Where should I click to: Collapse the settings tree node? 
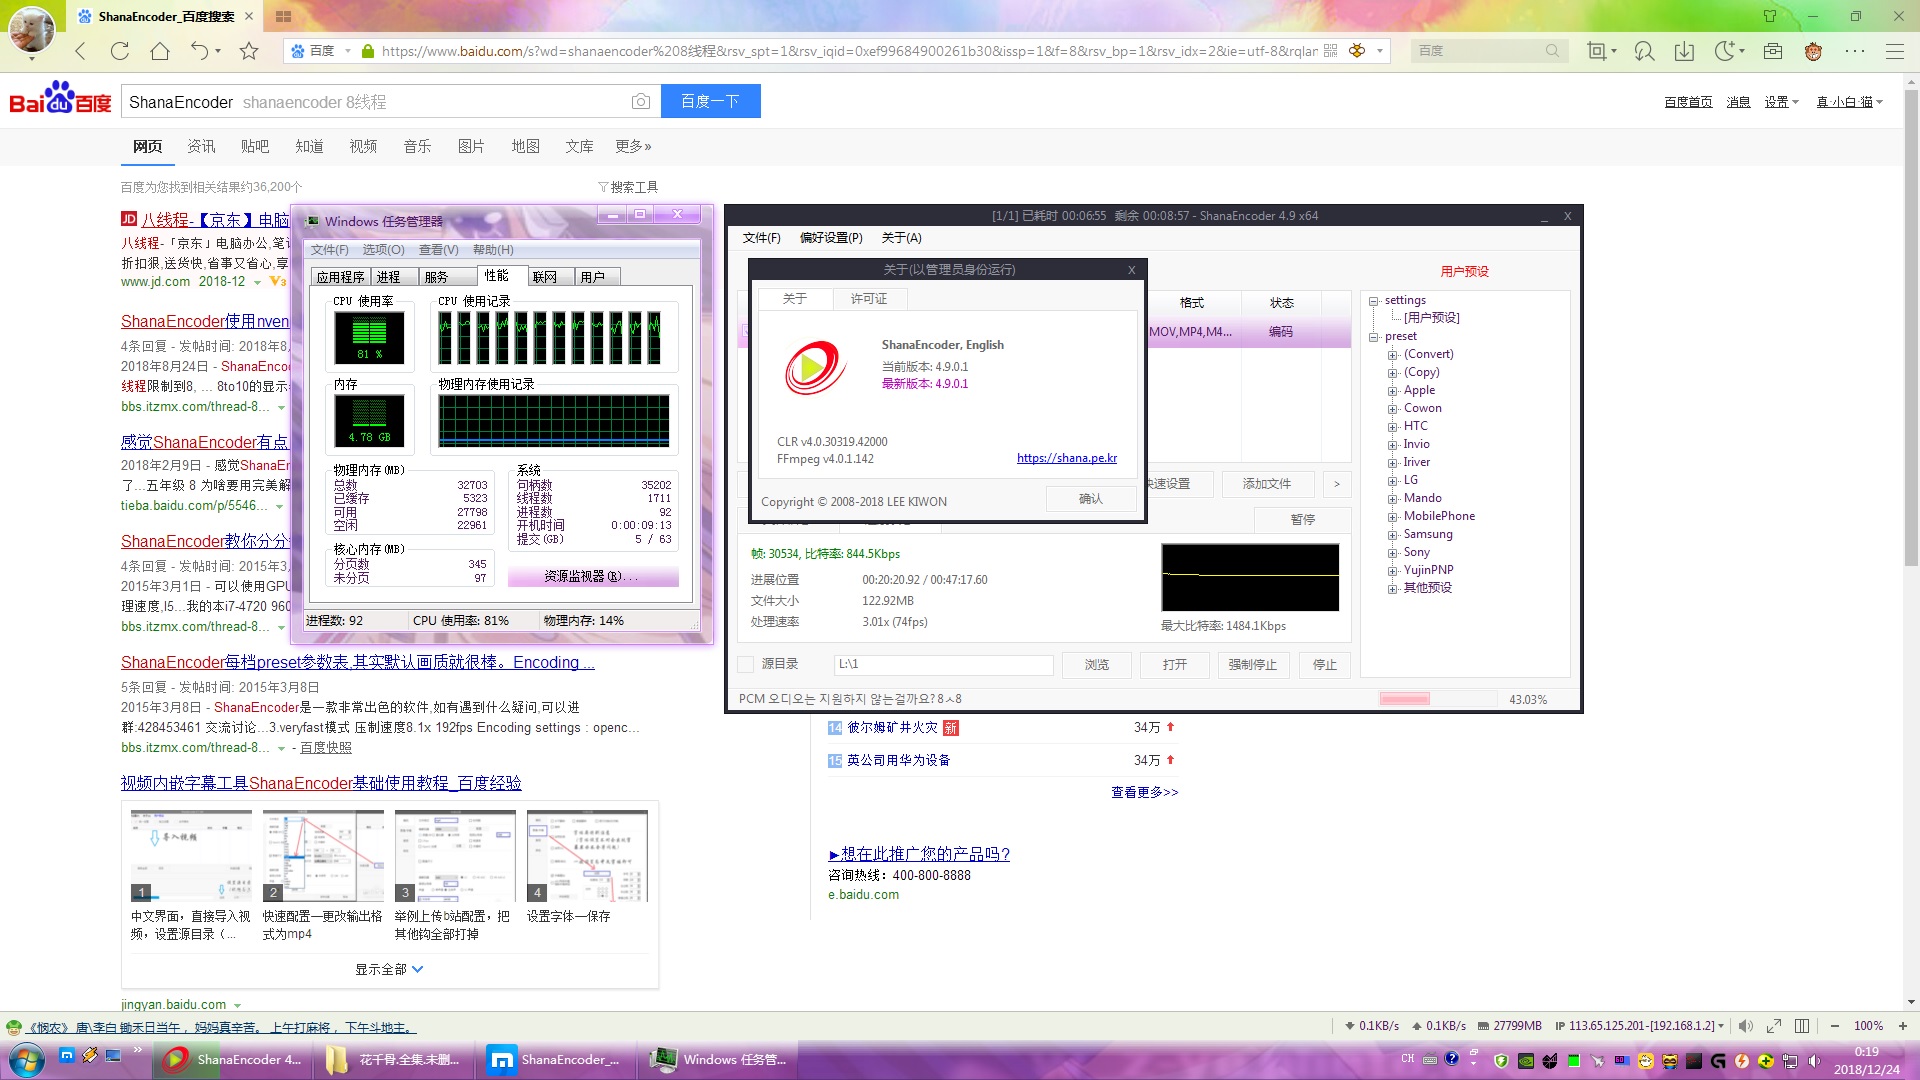(x=1374, y=301)
